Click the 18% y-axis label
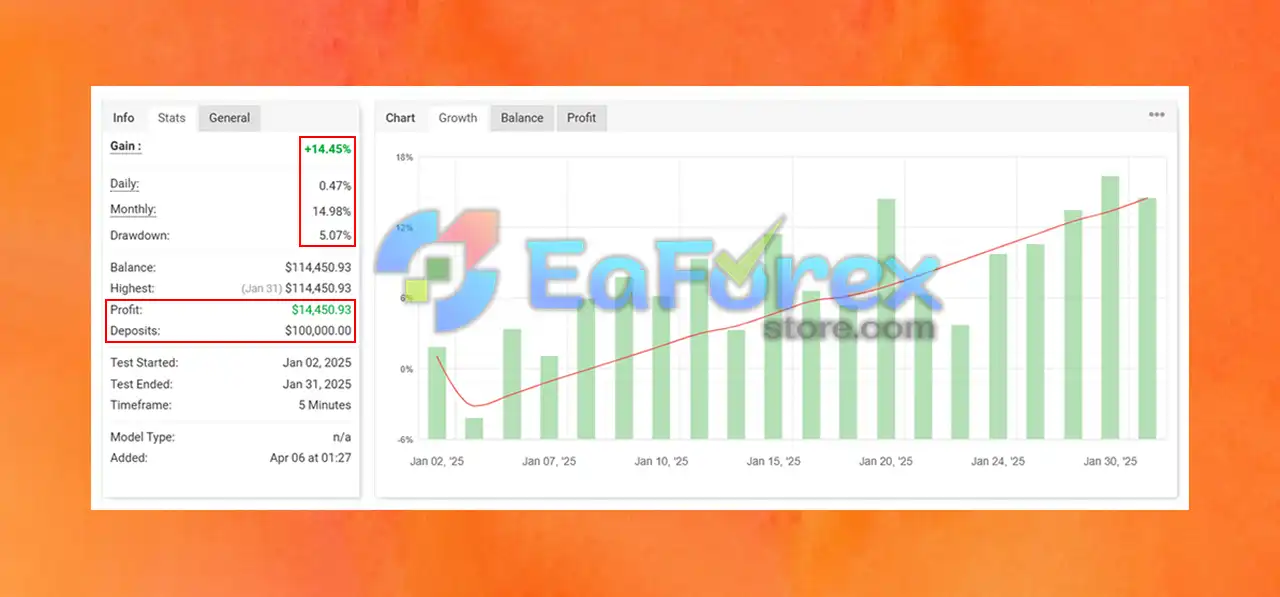The width and height of the screenshot is (1280, 597). click(404, 158)
